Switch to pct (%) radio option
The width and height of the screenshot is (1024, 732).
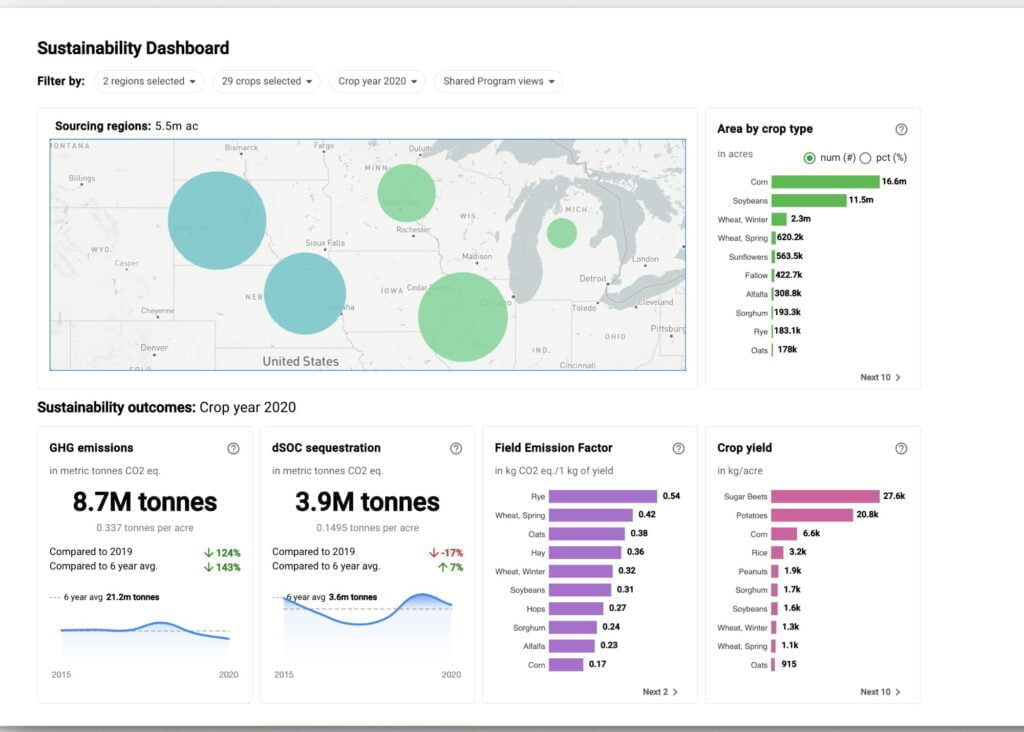tap(866, 158)
